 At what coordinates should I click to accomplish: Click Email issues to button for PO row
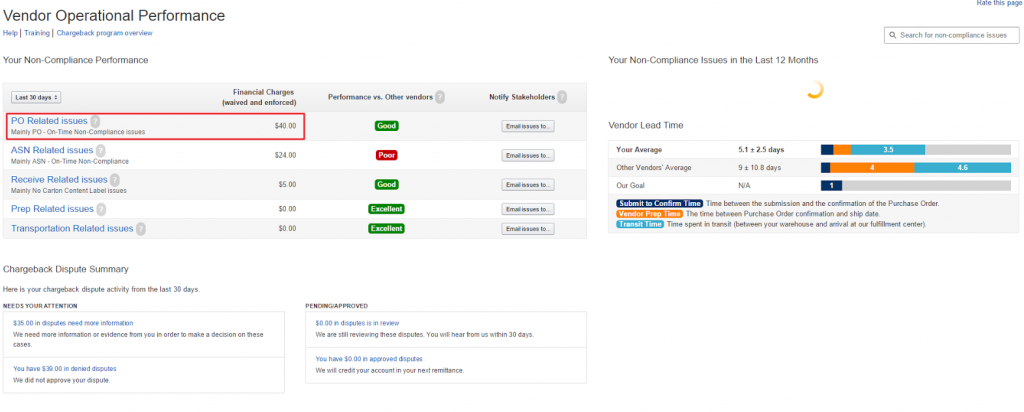[x=528, y=126]
